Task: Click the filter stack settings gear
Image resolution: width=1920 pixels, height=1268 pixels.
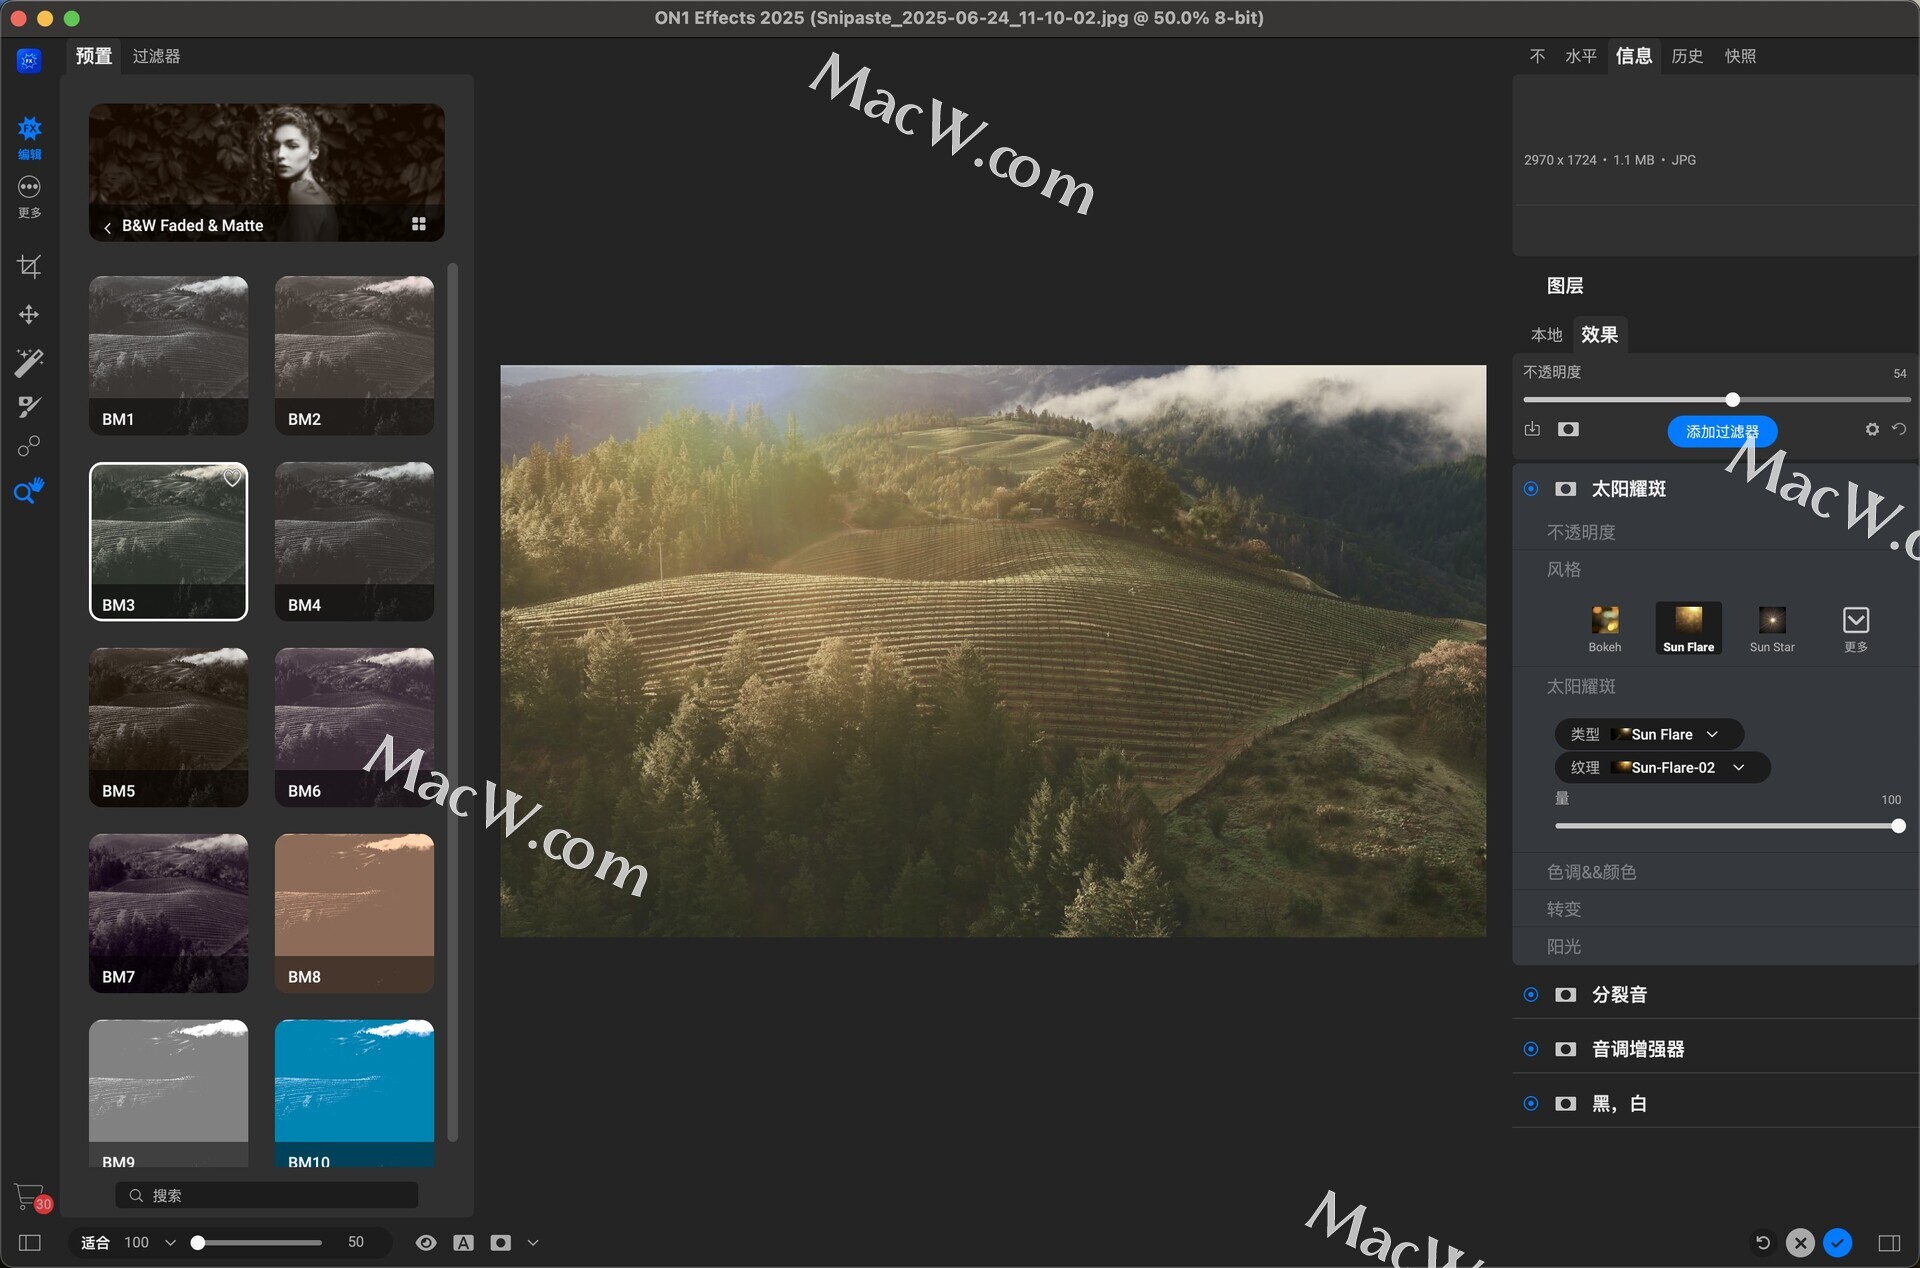Action: pos(1872,429)
